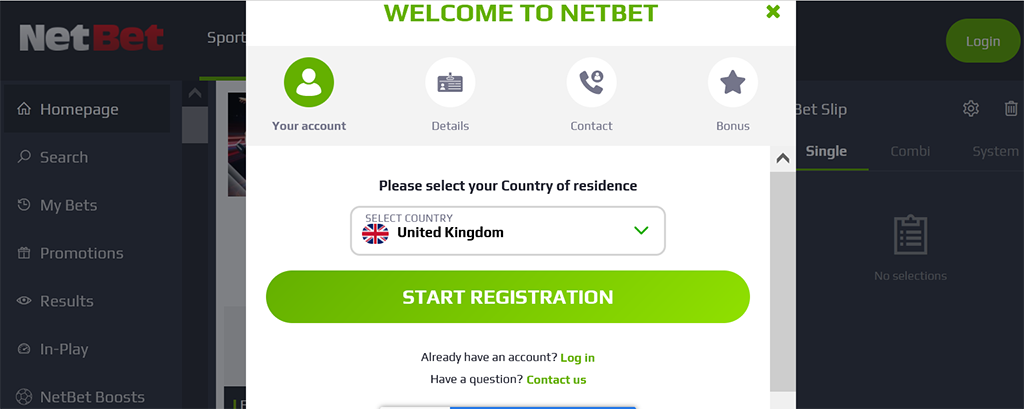This screenshot has width=1024, height=409.
Task: Click the green country dropdown chevron
Action: point(641,231)
